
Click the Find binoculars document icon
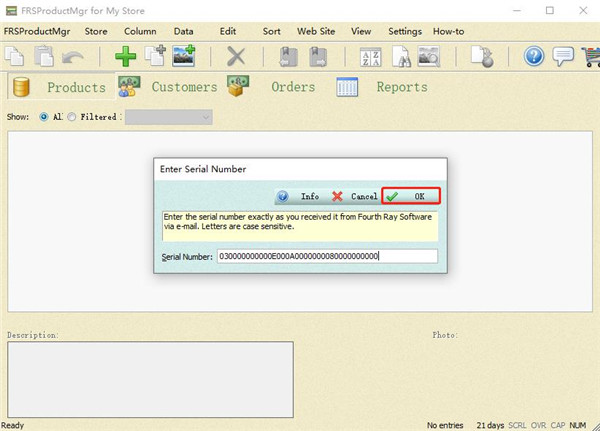click(401, 57)
